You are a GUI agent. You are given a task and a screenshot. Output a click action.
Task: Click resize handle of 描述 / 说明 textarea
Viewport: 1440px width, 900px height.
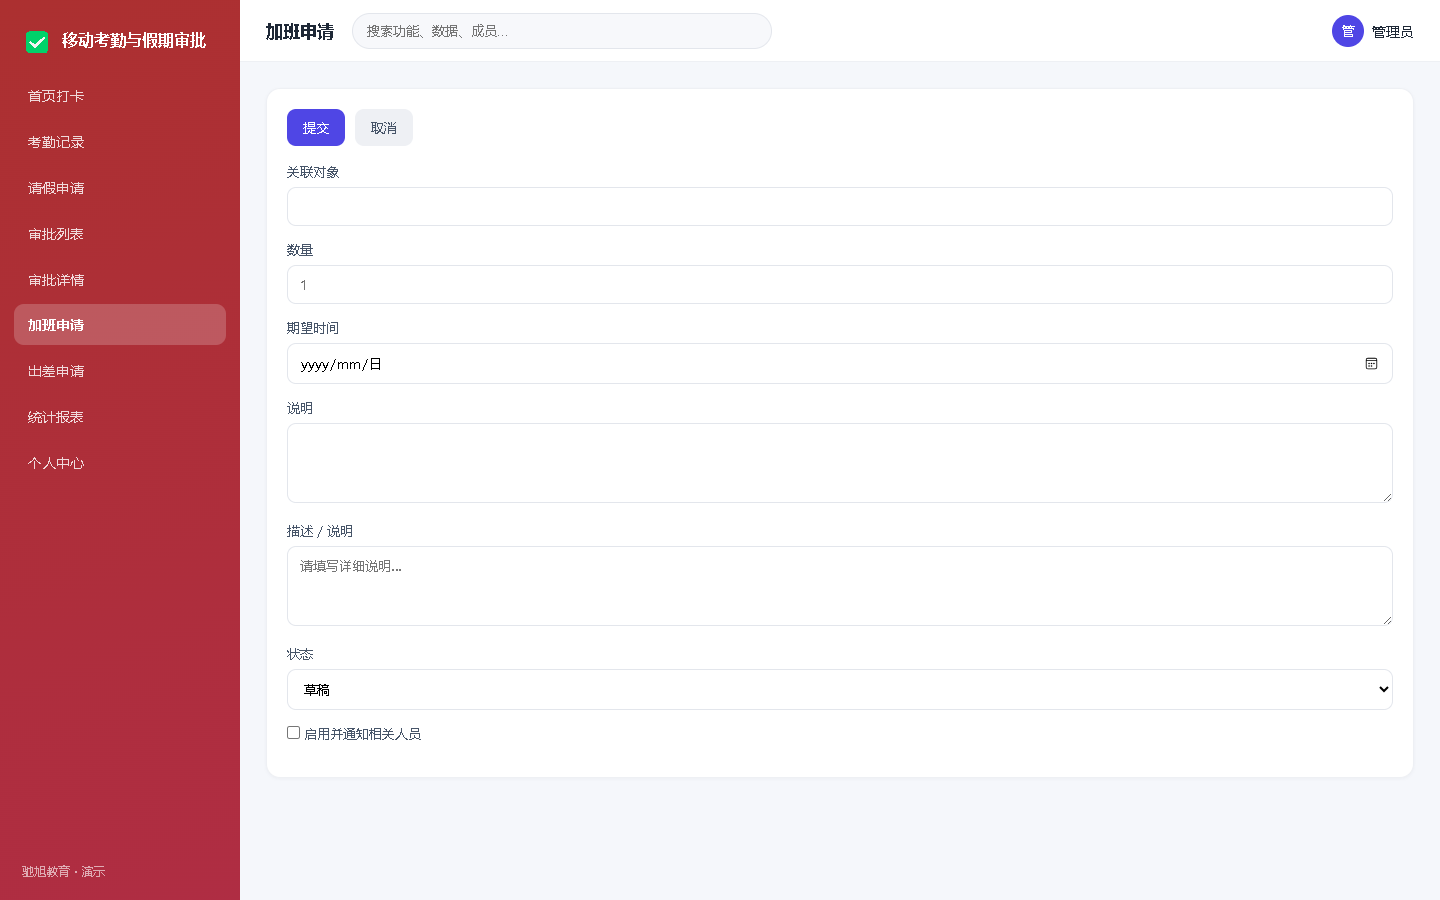1387,620
